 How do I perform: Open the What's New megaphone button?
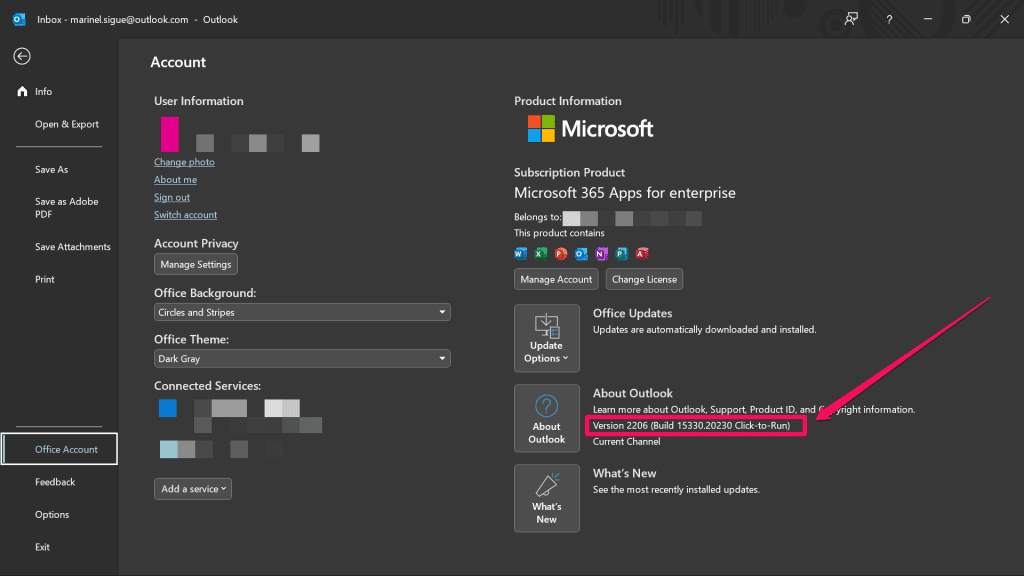pos(546,497)
